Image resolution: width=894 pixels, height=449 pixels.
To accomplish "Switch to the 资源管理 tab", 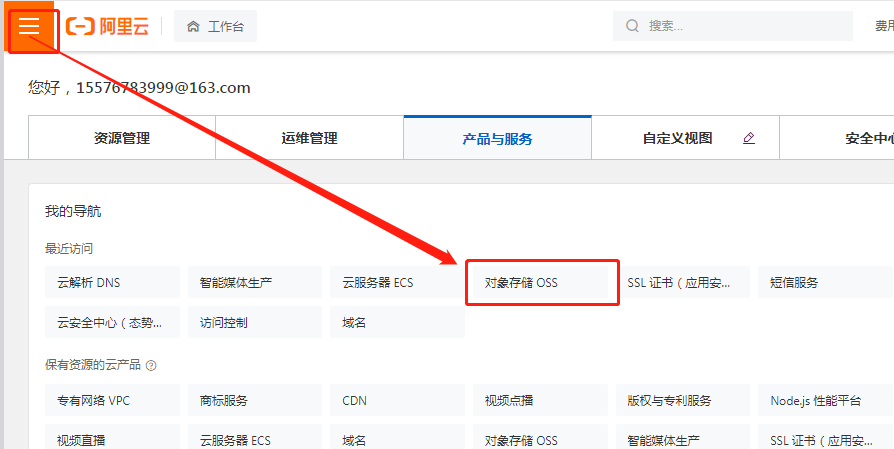I will 122,138.
